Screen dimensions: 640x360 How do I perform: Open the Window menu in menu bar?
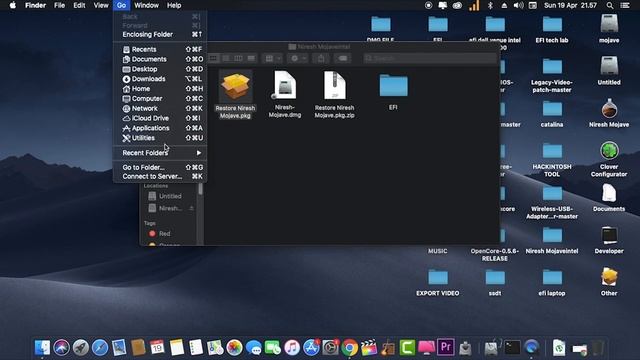coord(147,5)
